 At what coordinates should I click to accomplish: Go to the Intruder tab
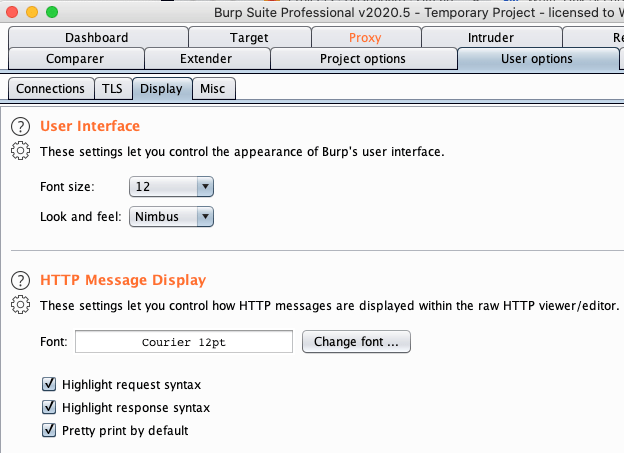[x=490, y=38]
